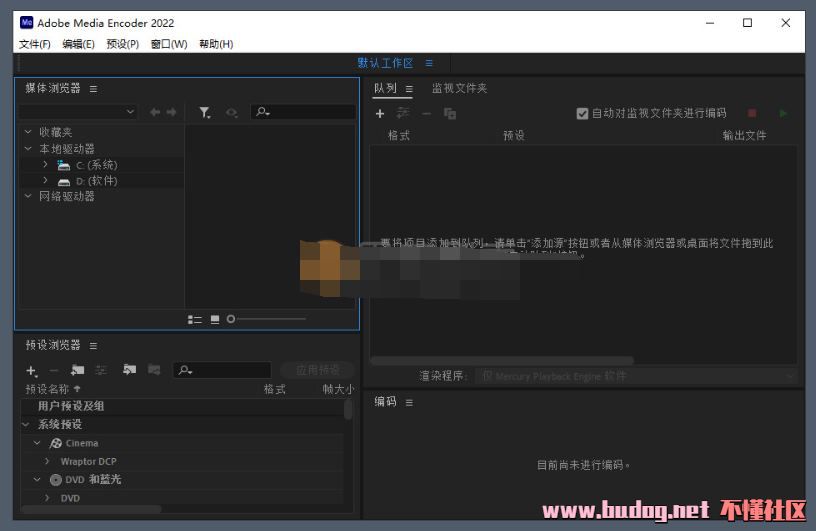Collapse the 本地驱动器 tree node
The width and height of the screenshot is (816, 531).
coord(28,148)
